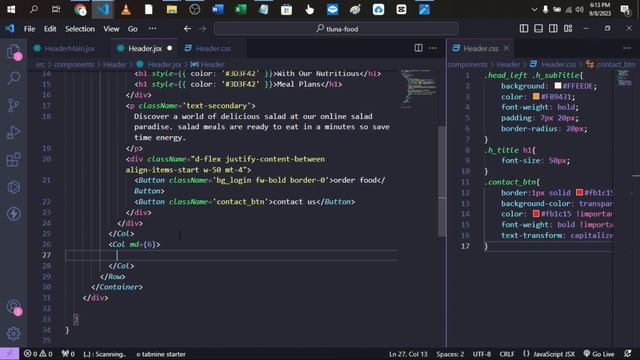
Task: Open Run and Debug view
Action: click(x=13, y=133)
